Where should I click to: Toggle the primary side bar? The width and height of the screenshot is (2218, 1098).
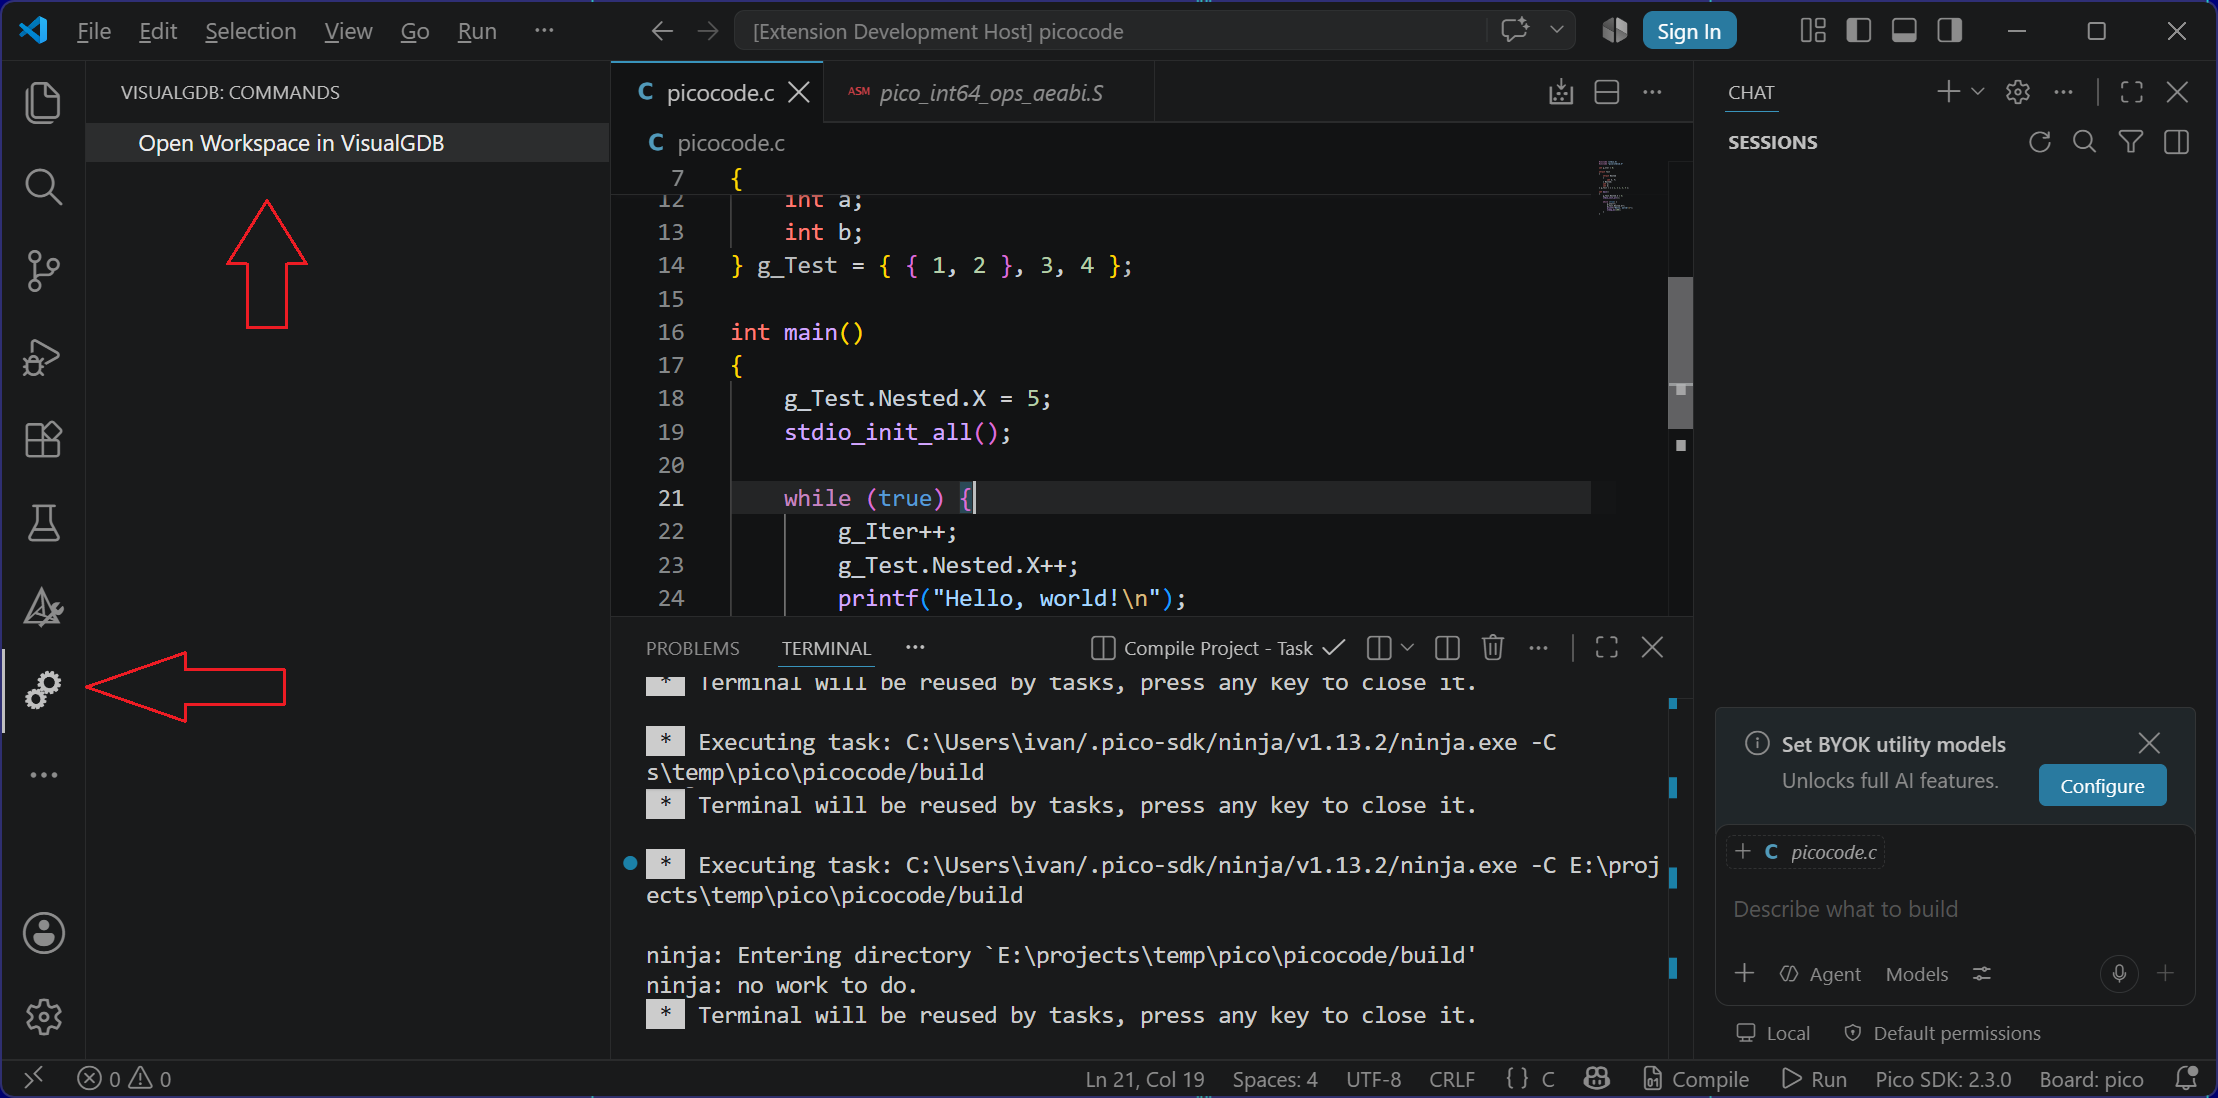1859,31
